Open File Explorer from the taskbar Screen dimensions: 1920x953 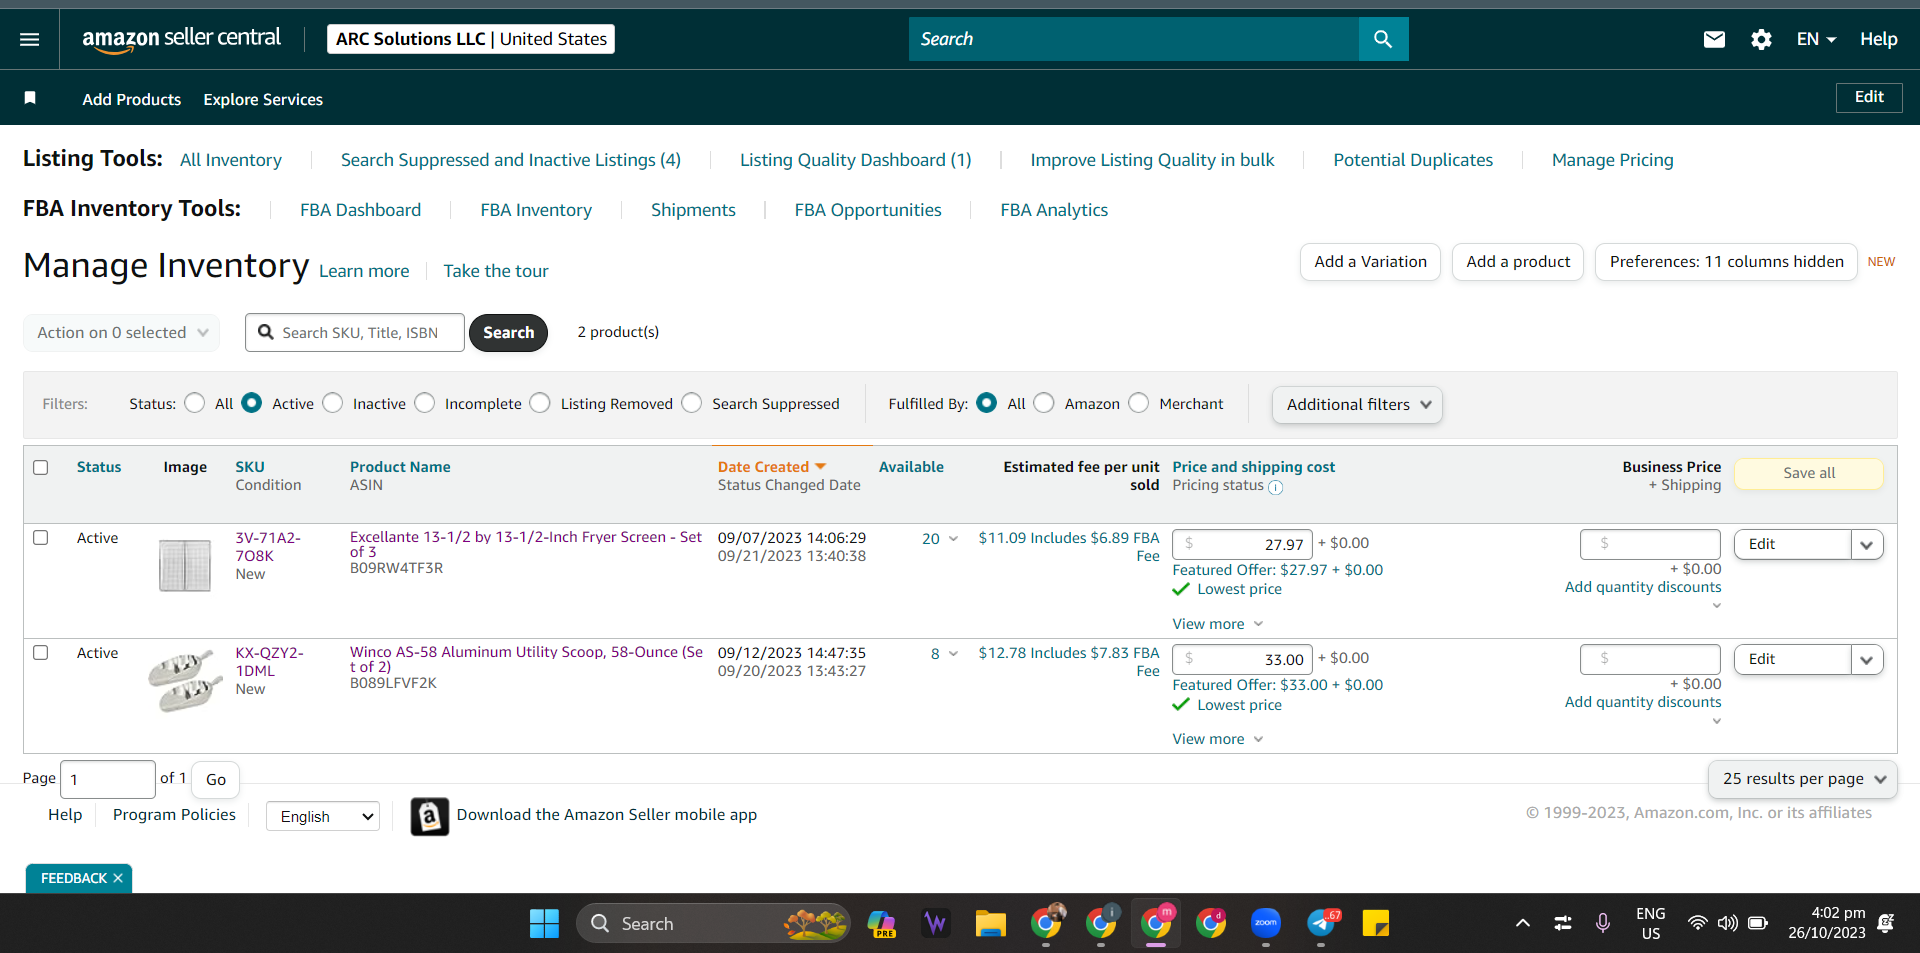coord(990,923)
